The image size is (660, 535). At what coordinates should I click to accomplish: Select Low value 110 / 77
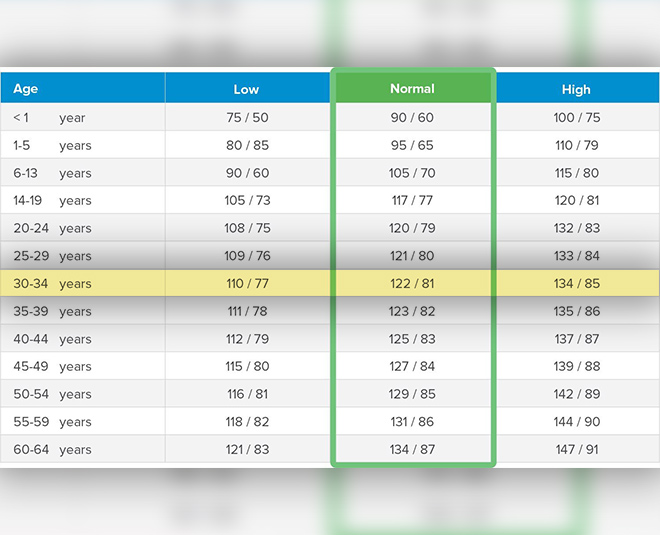pos(248,284)
